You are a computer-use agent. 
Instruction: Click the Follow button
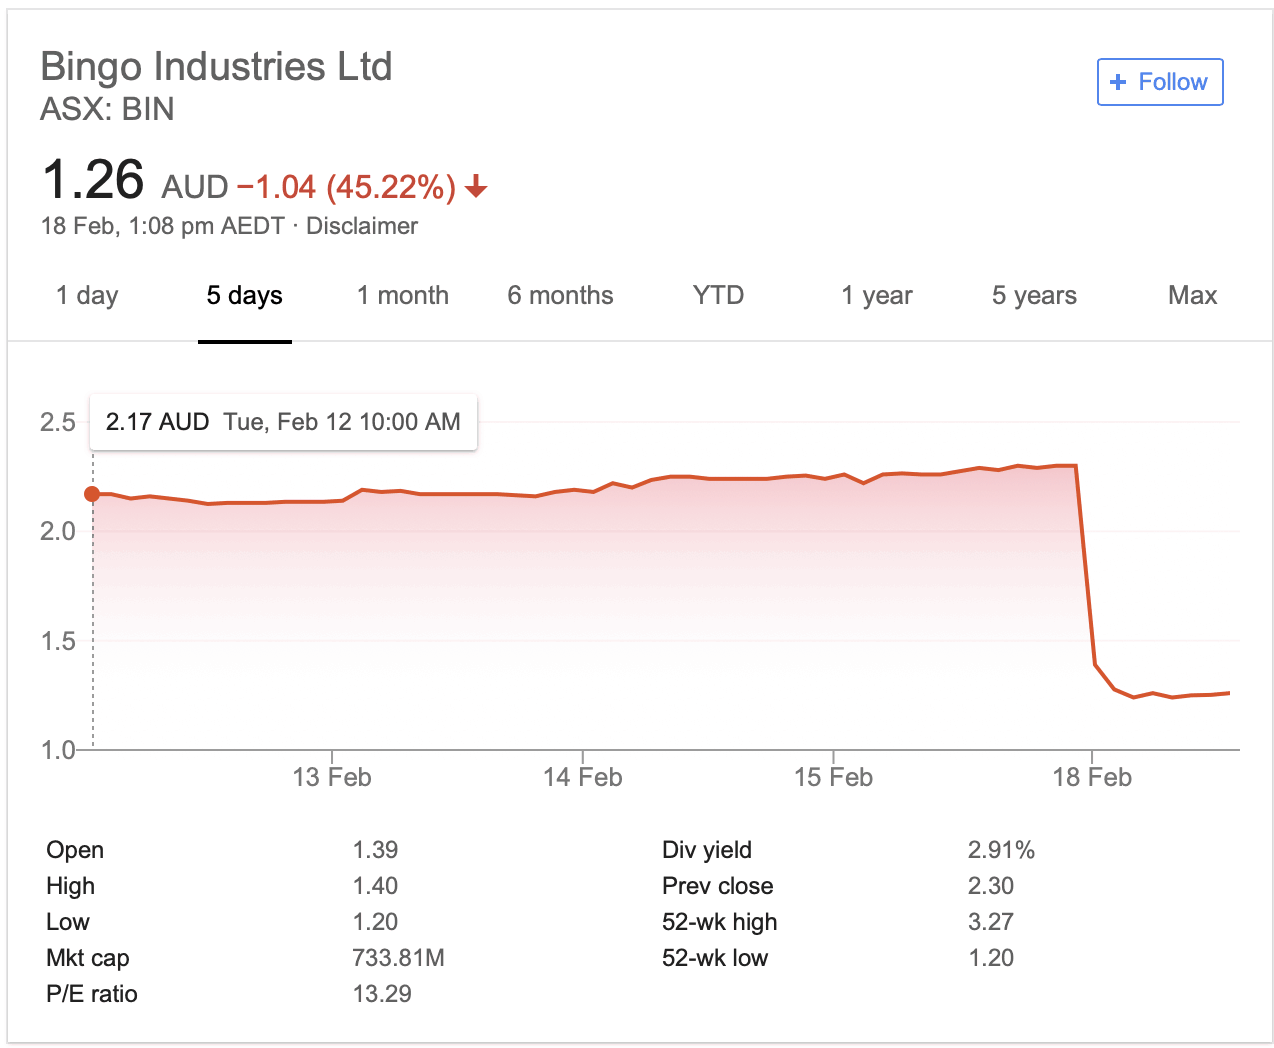click(x=1160, y=82)
